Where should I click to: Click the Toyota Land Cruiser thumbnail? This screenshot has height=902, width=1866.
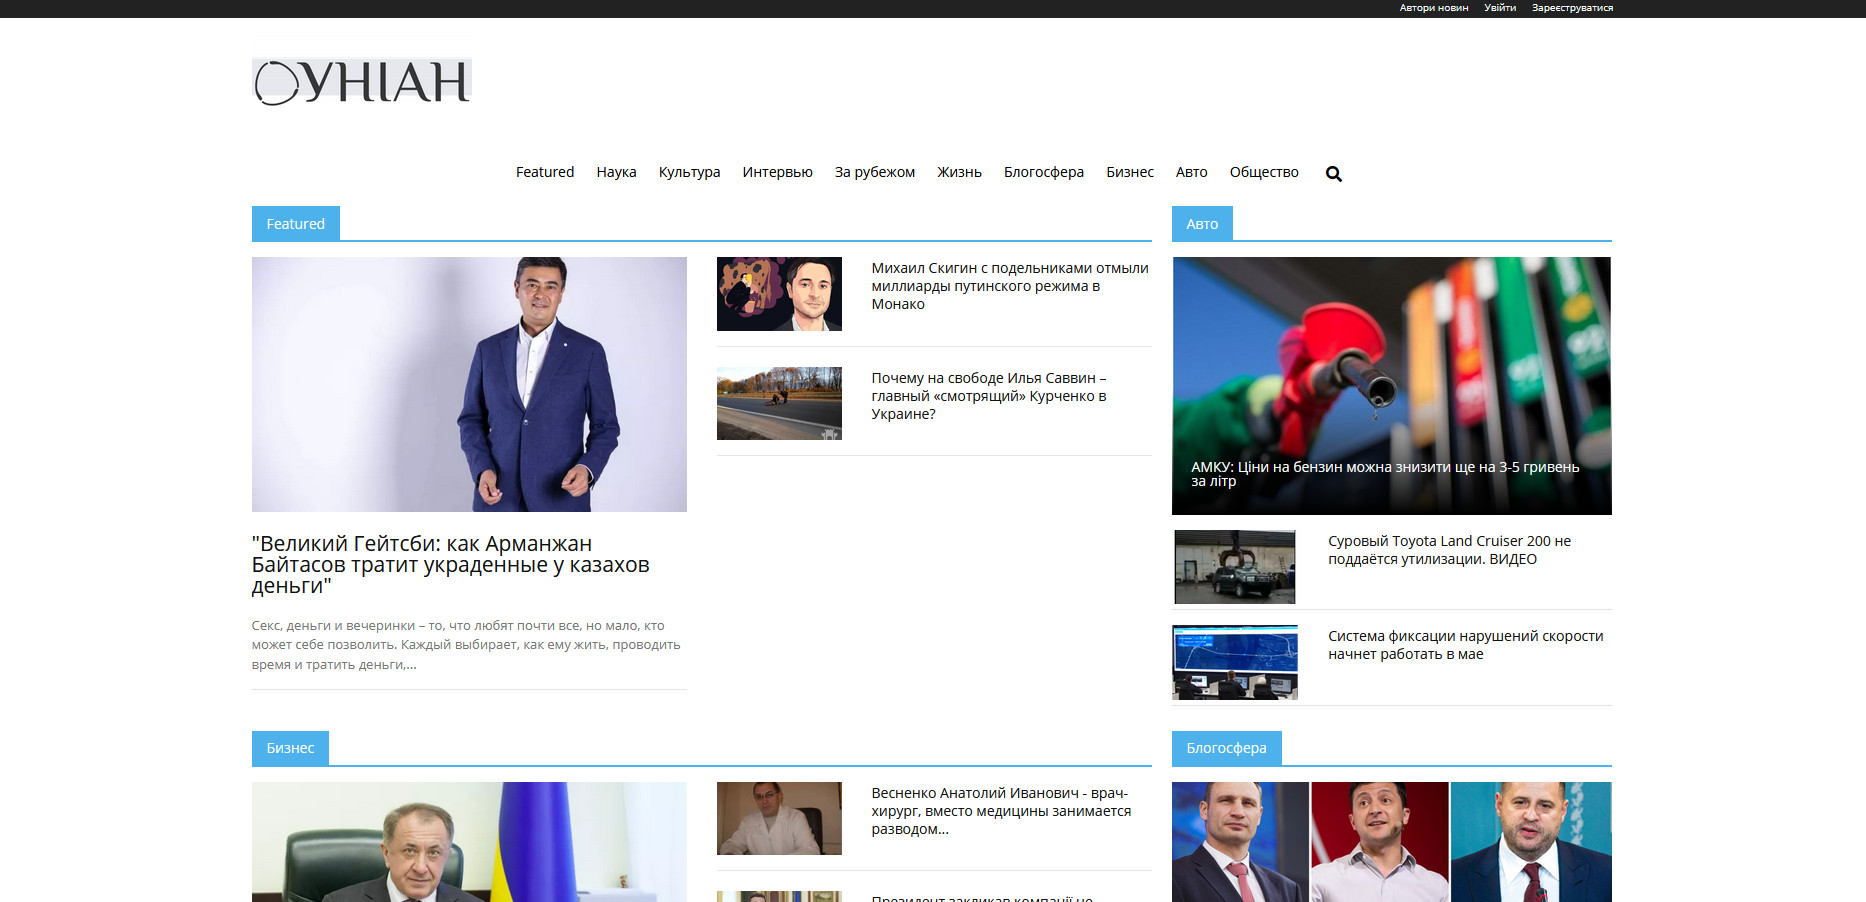[x=1234, y=567]
